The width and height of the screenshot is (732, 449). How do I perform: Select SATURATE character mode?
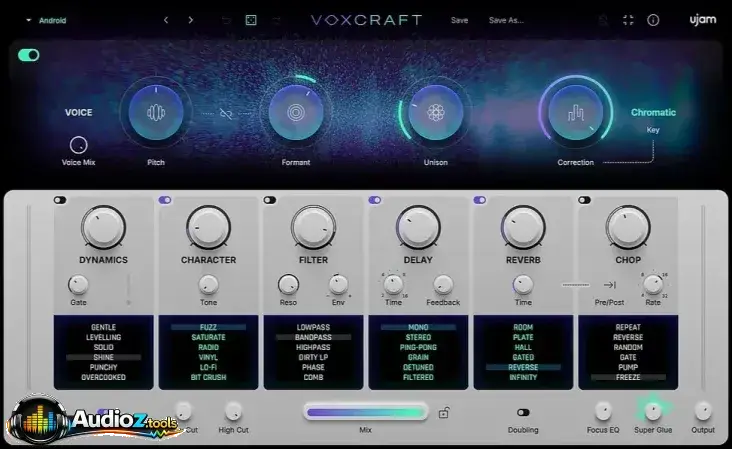click(208, 337)
